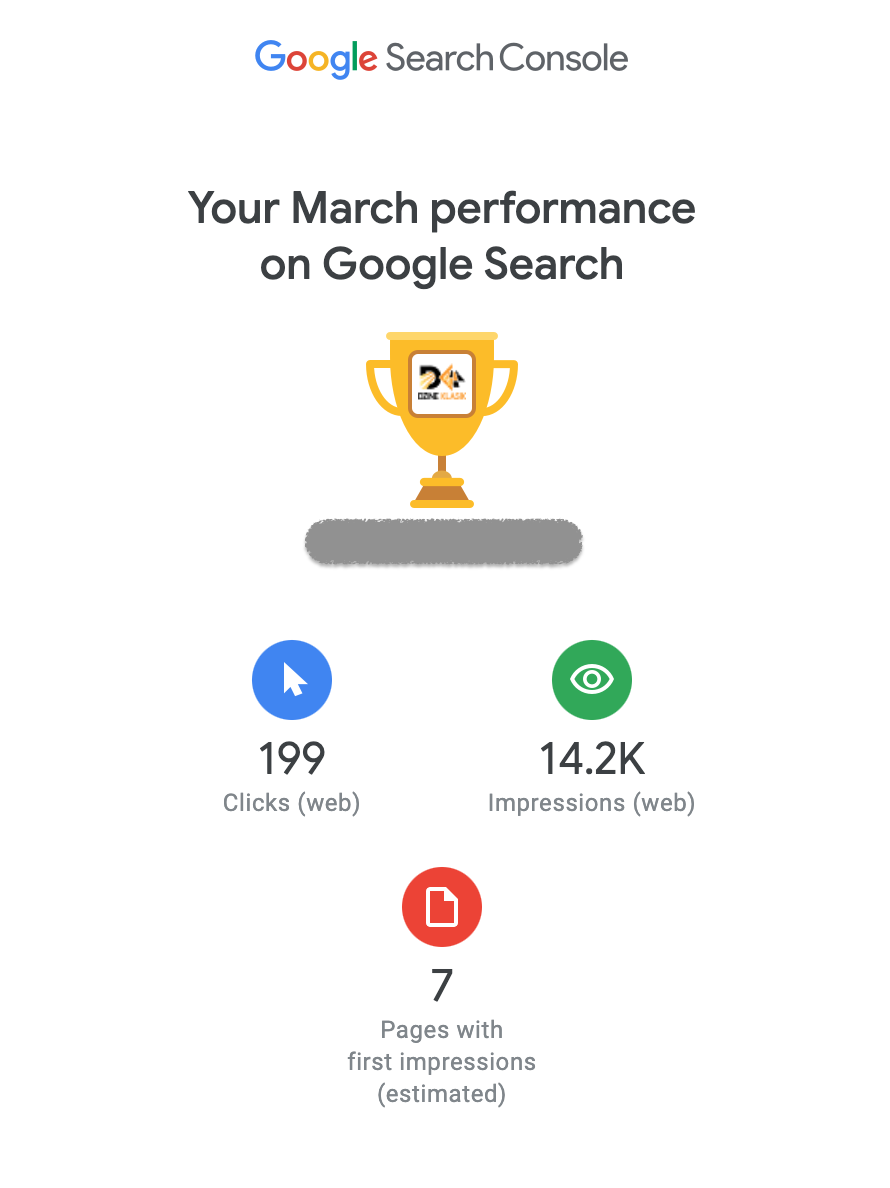This screenshot has height=1188, width=890.
Task: Click the "(estimated)" text
Action: [442, 1094]
